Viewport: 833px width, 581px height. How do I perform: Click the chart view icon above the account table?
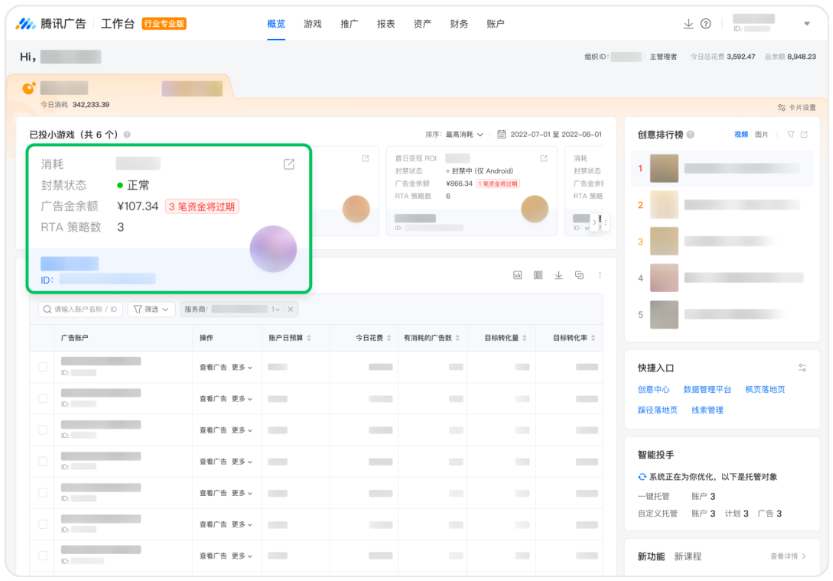pos(517,275)
